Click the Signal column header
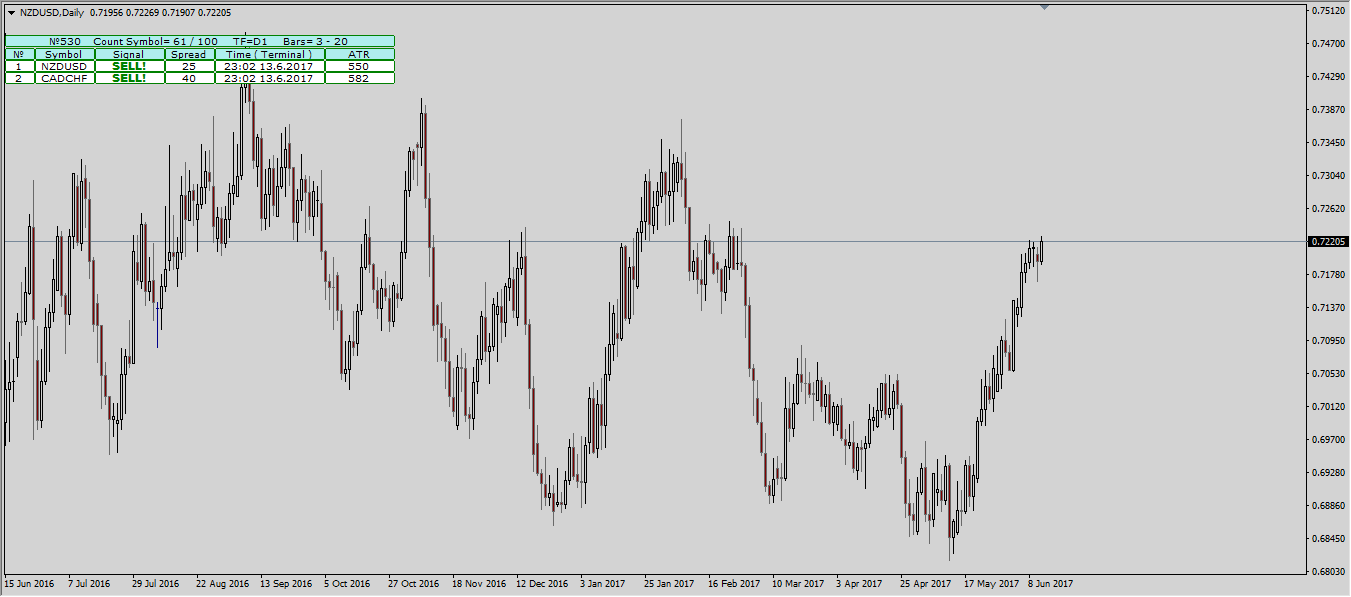This screenshot has height=597, width=1351. tap(129, 54)
